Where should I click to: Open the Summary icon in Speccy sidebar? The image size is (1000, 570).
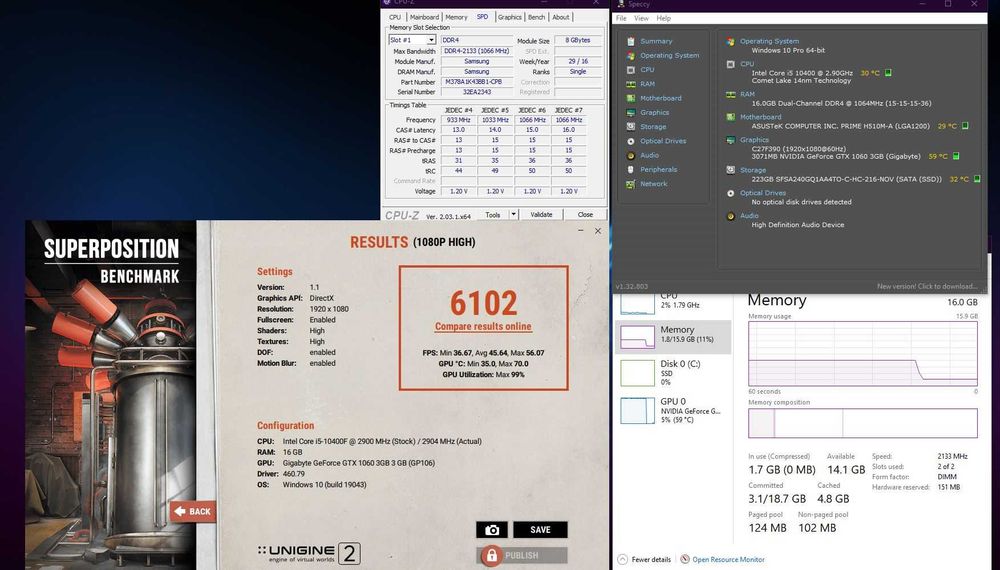tap(631, 41)
